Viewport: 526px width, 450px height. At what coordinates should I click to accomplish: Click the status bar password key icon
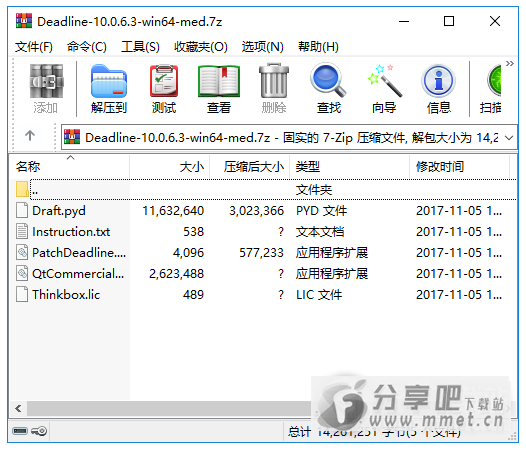pyautogui.click(x=39, y=431)
